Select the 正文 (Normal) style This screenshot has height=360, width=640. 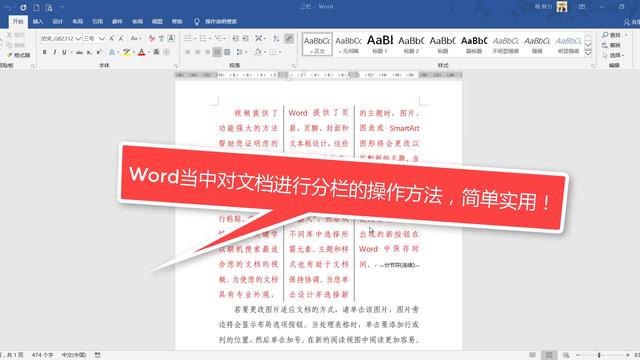pos(317,44)
